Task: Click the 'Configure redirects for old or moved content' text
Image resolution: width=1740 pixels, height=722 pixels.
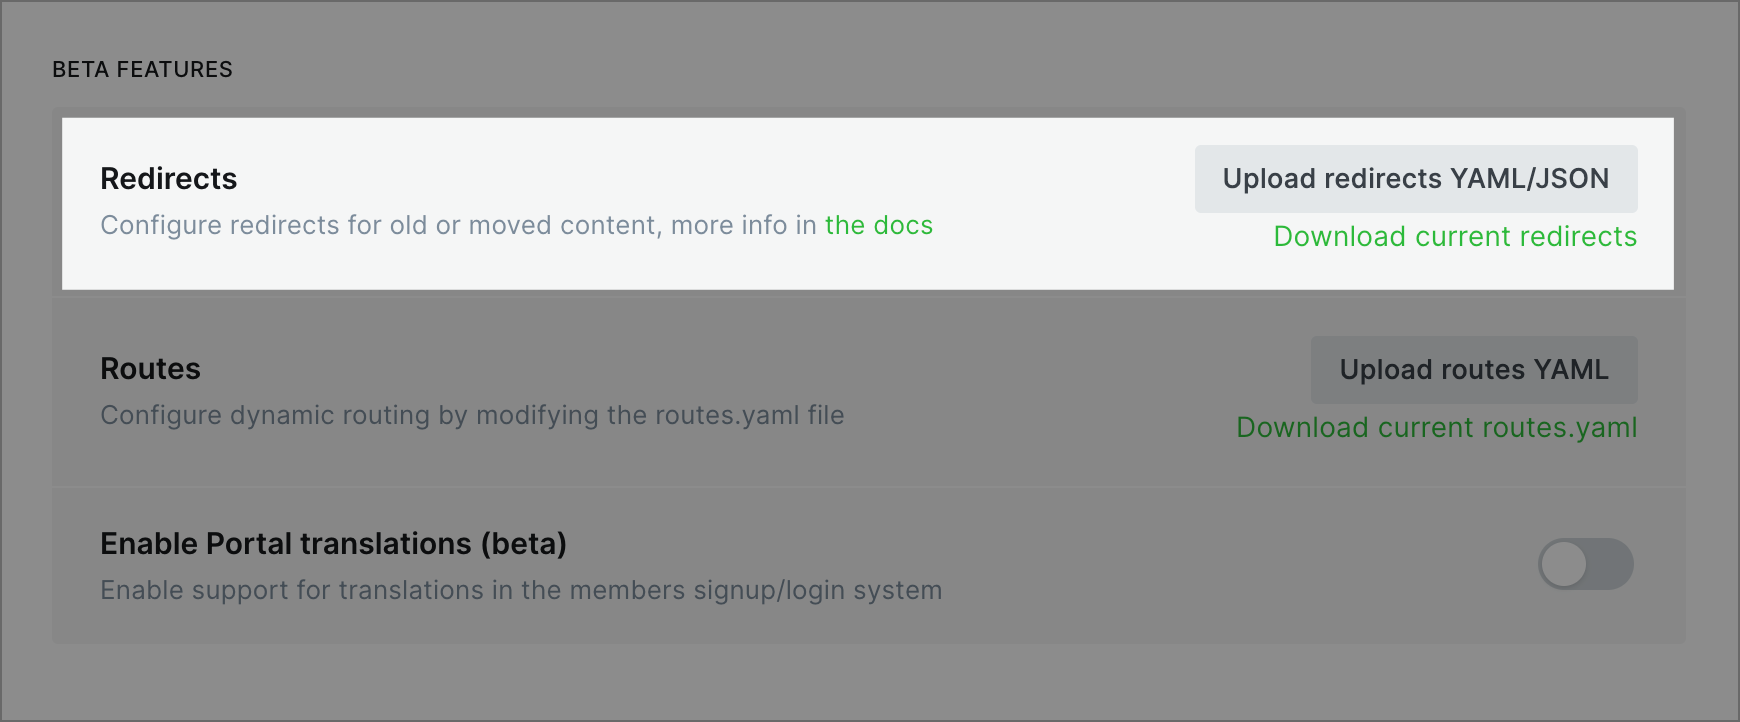Action: point(380,226)
